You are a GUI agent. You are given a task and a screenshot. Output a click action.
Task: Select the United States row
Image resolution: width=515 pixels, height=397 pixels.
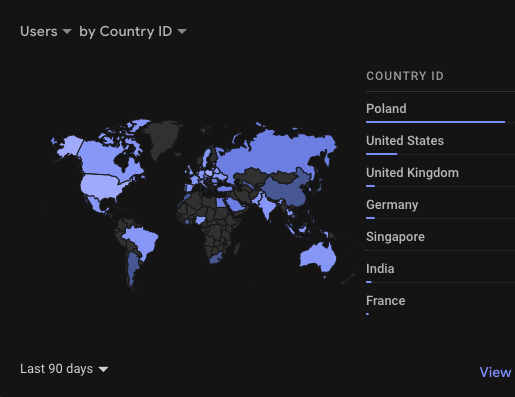(440, 141)
